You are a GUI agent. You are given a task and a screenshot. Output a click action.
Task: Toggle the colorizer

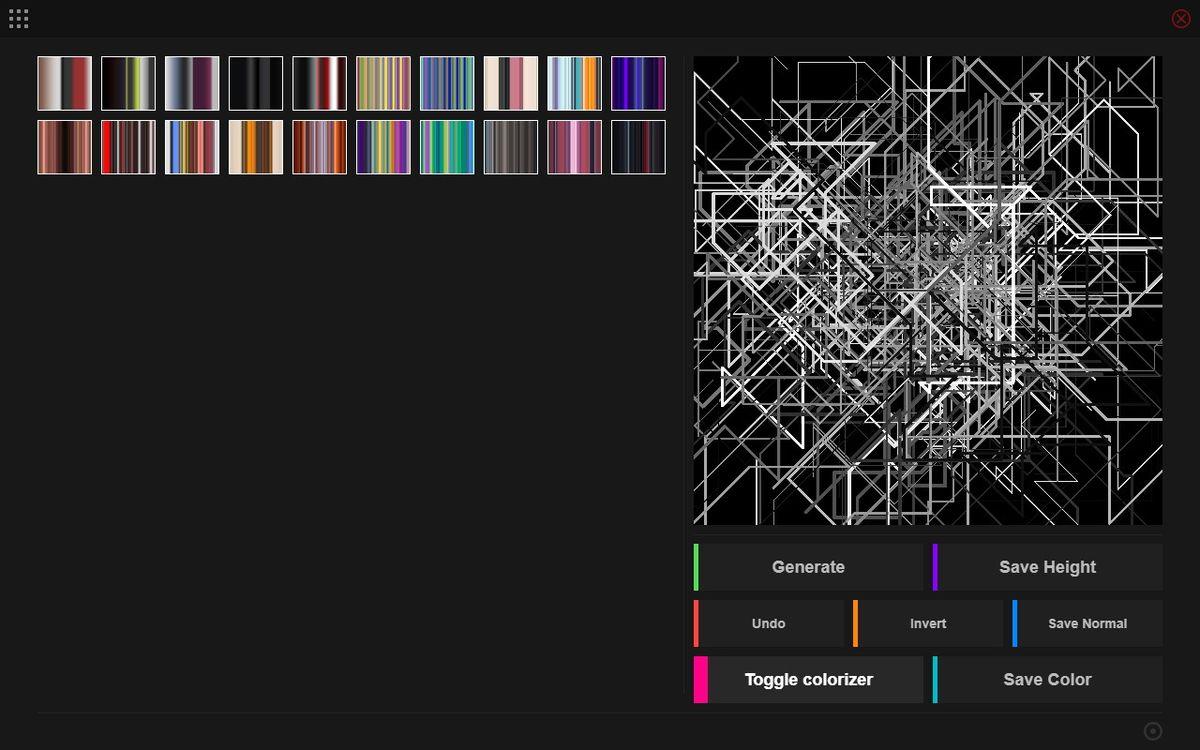pyautogui.click(x=808, y=680)
